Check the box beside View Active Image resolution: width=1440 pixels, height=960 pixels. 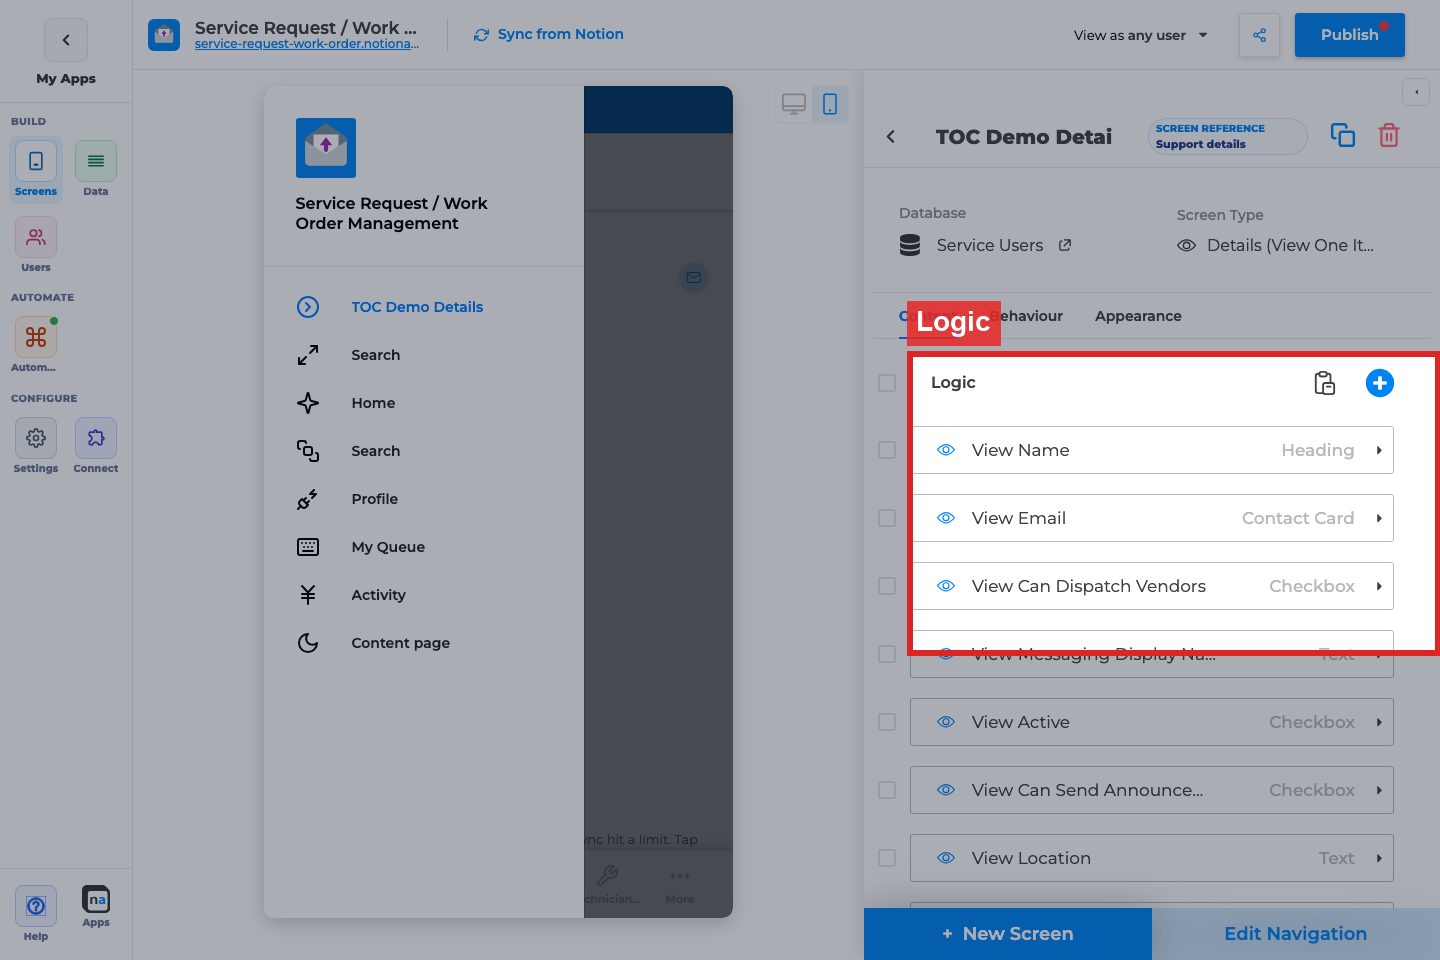[887, 722]
